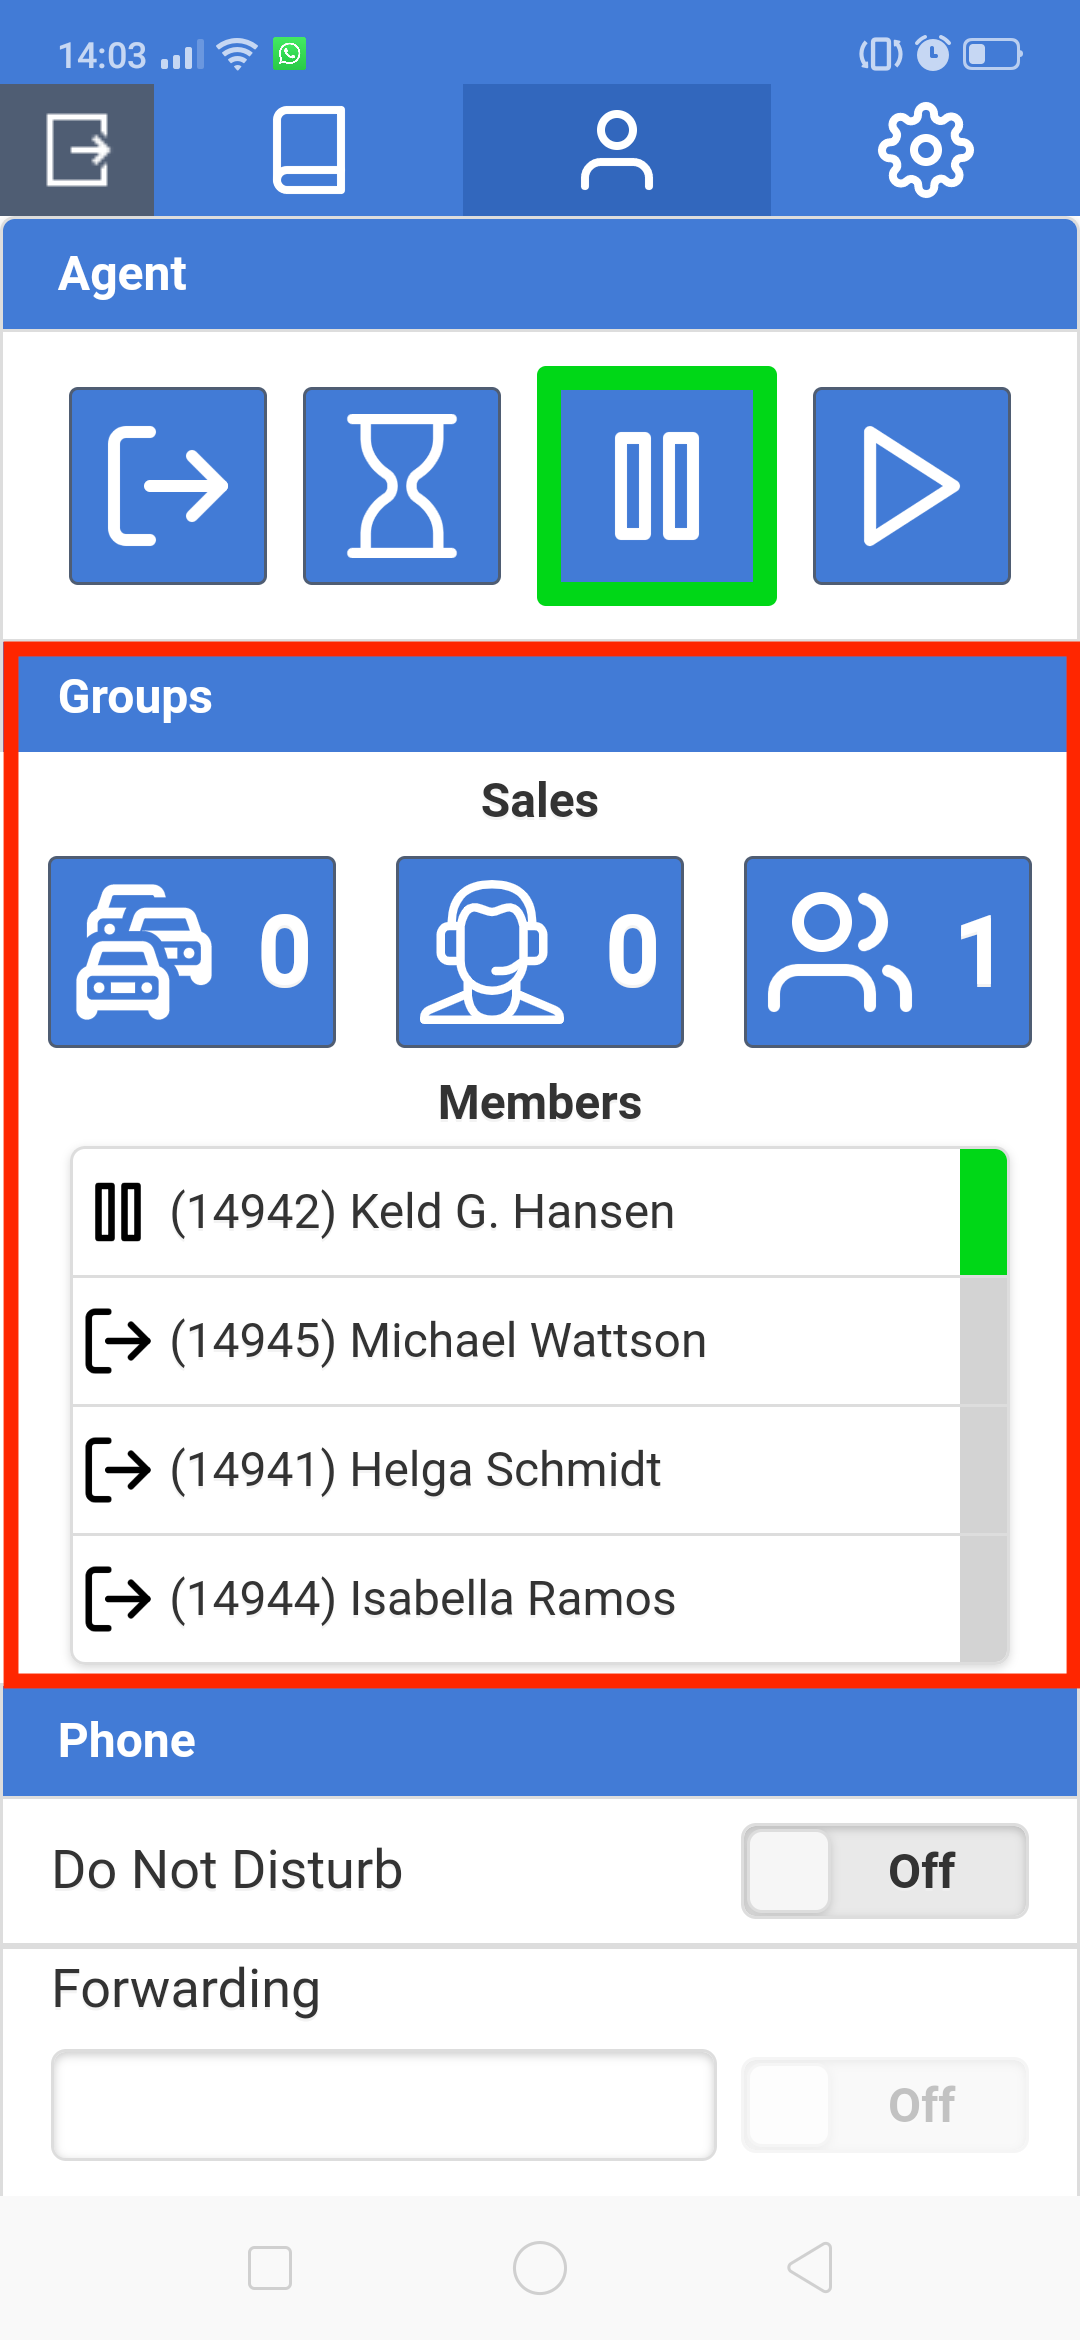Toggle the Forwarding switch
This screenshot has height=2340, width=1080.
click(x=885, y=2105)
